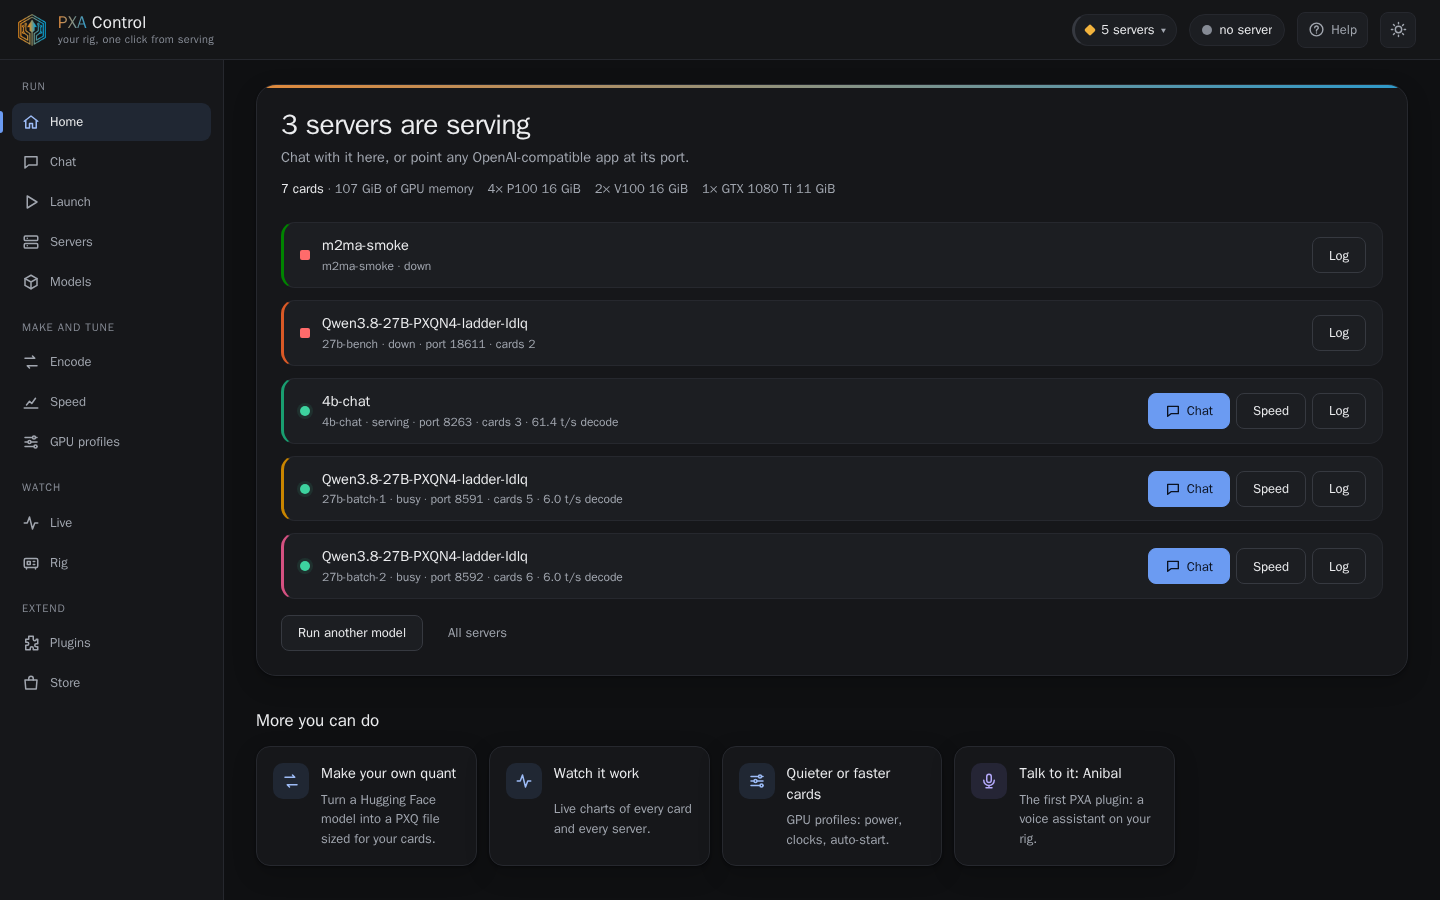Select the Rig item in the sidebar

(x=112, y=563)
